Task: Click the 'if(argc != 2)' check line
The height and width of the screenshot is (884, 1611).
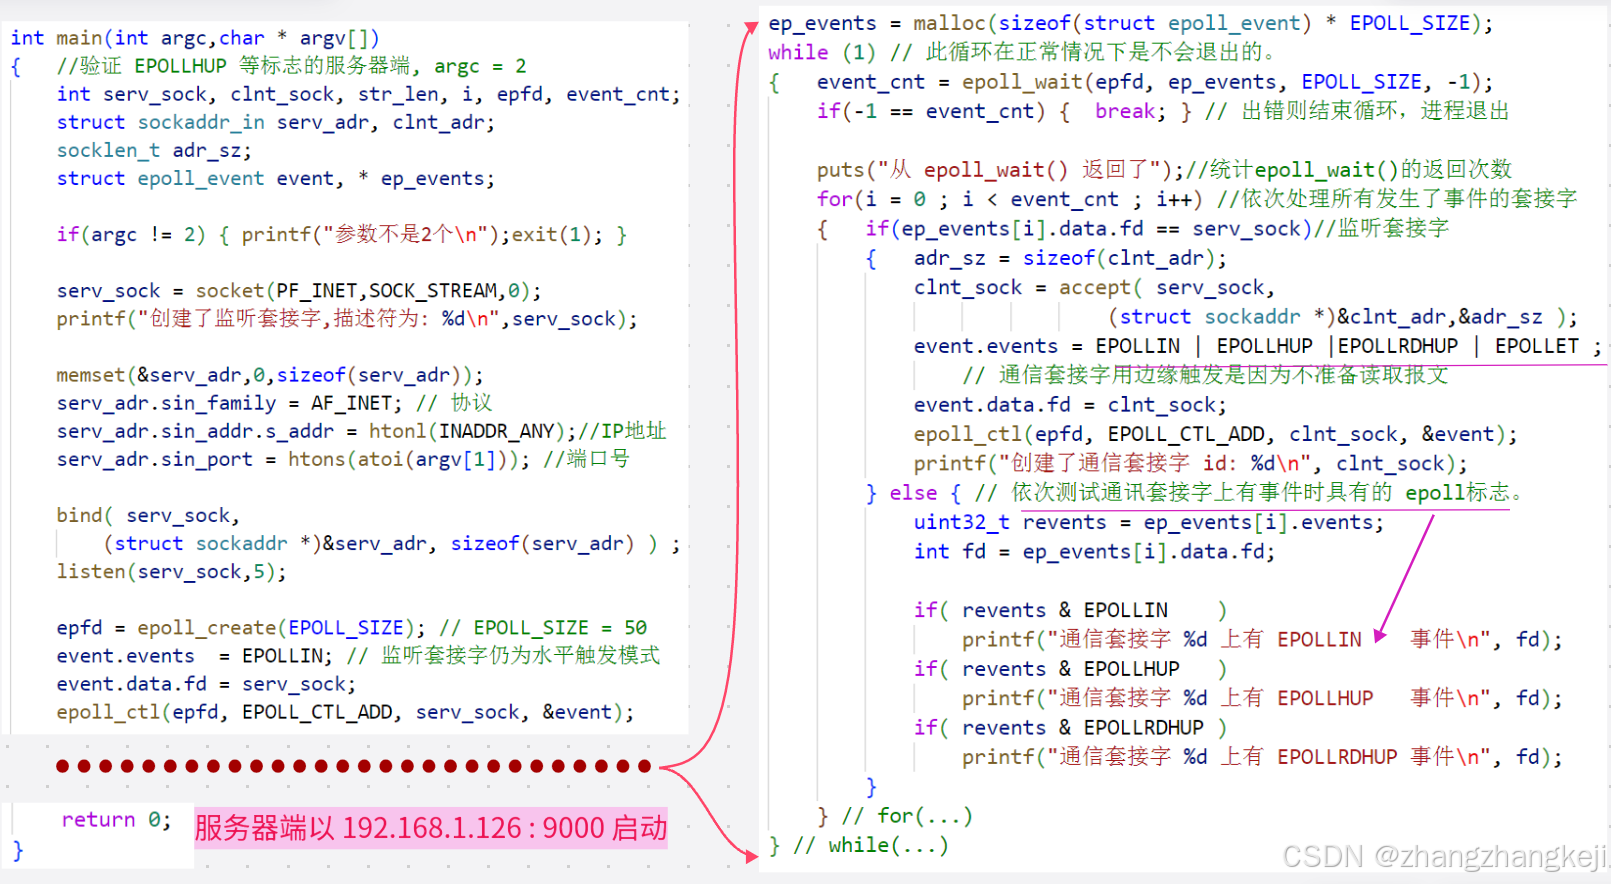Action: pyautogui.click(x=342, y=234)
